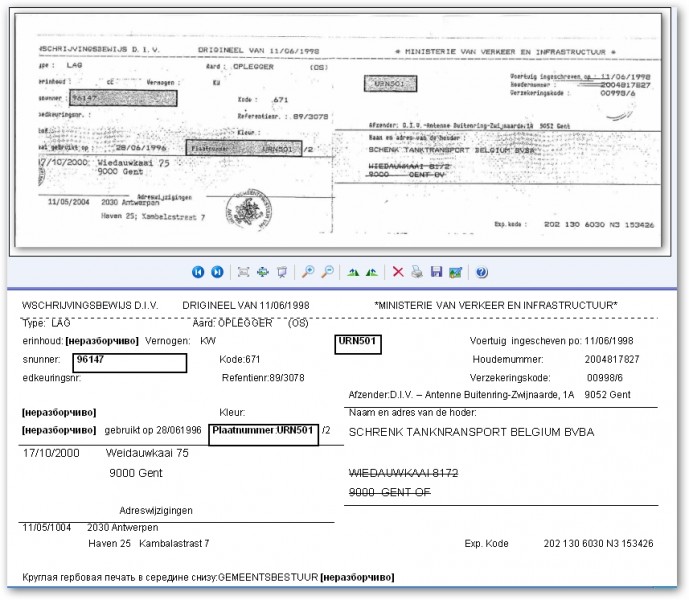Delete the image with red X
The height and width of the screenshot is (600, 689).
(398, 272)
